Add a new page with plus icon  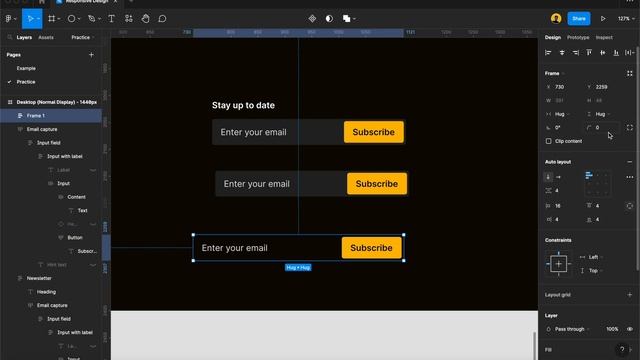(91, 55)
